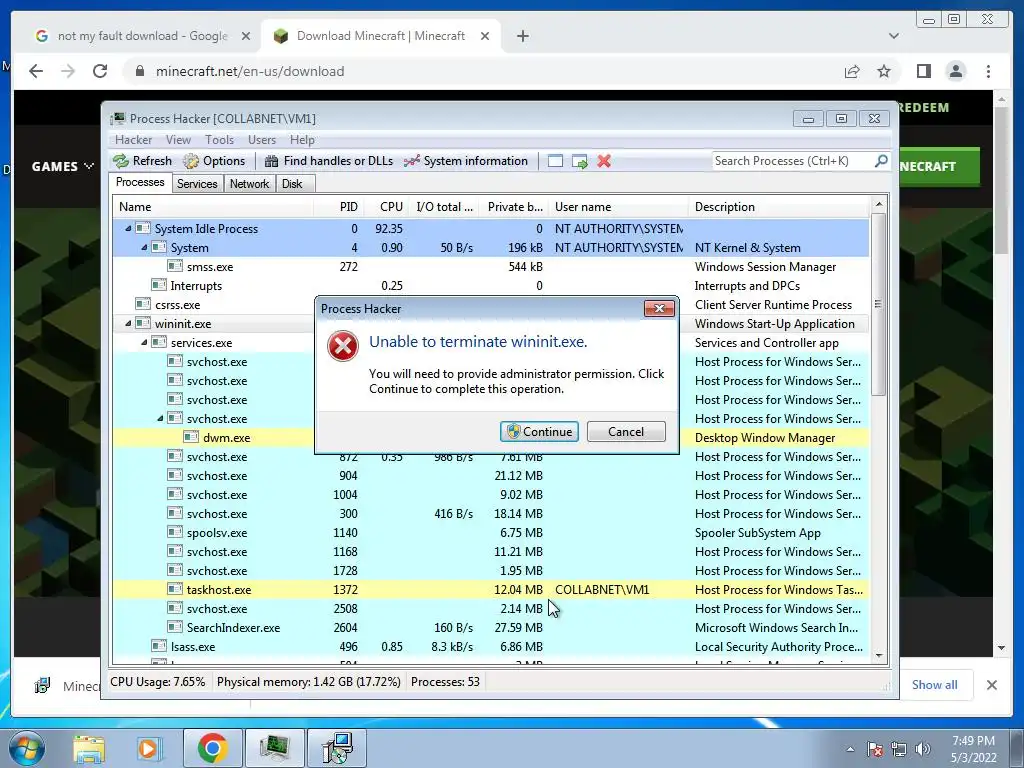Sort by the Name column header
The image size is (1024, 768).
click(213, 206)
